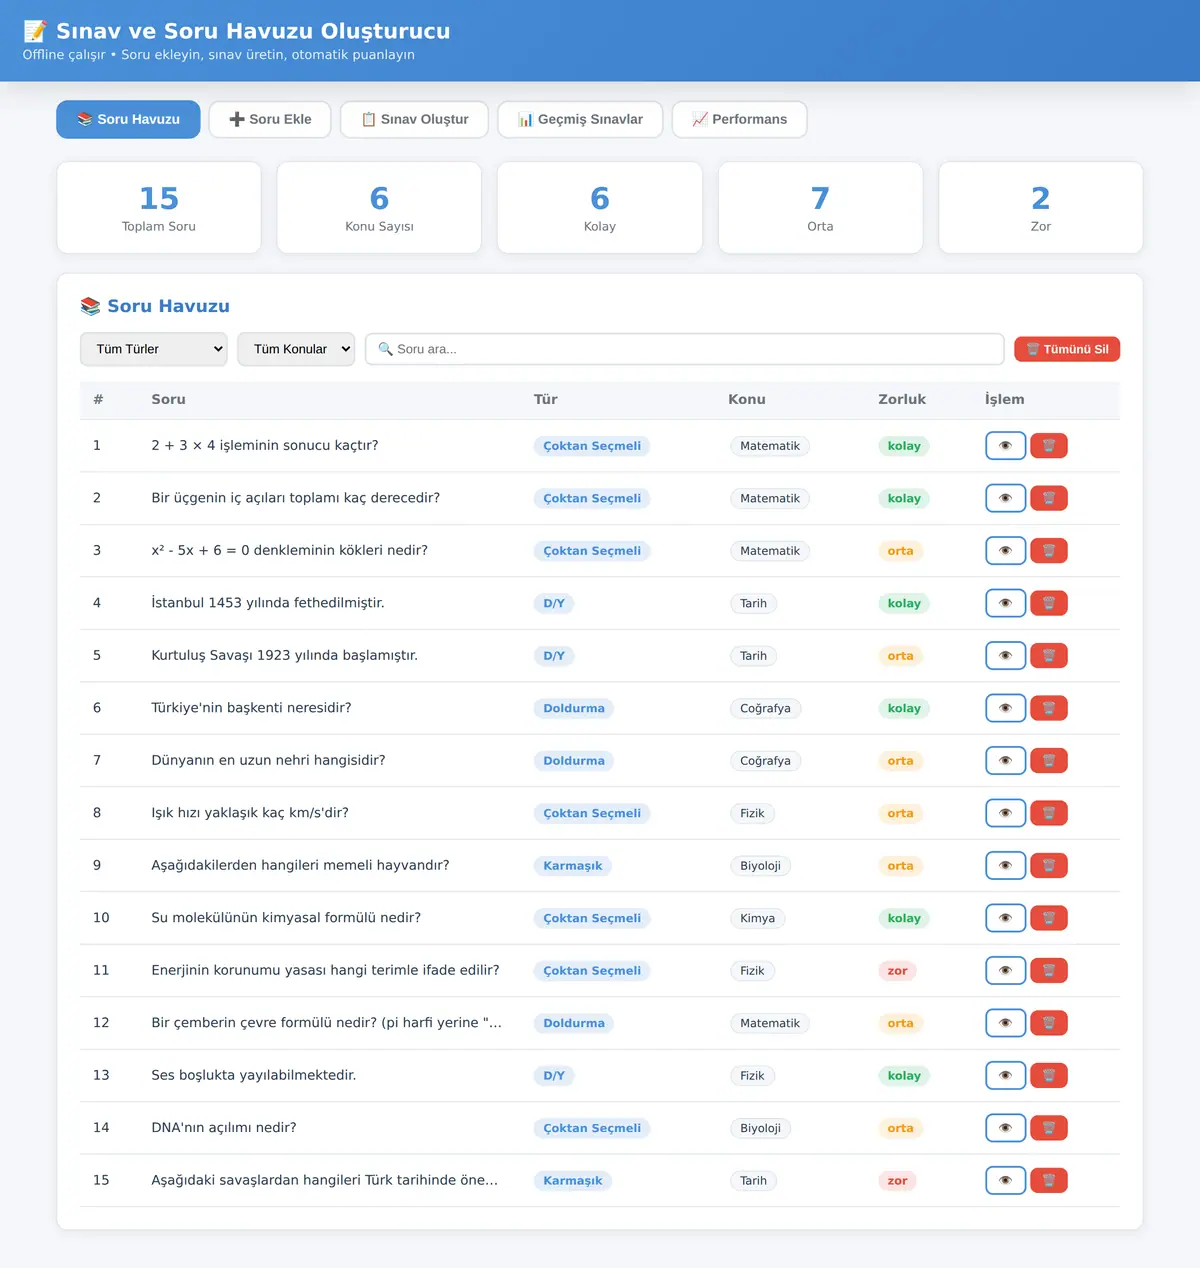Preview the memeli hayvan question in row 9
Screen dimensions: 1200x1268
[x=1005, y=866]
